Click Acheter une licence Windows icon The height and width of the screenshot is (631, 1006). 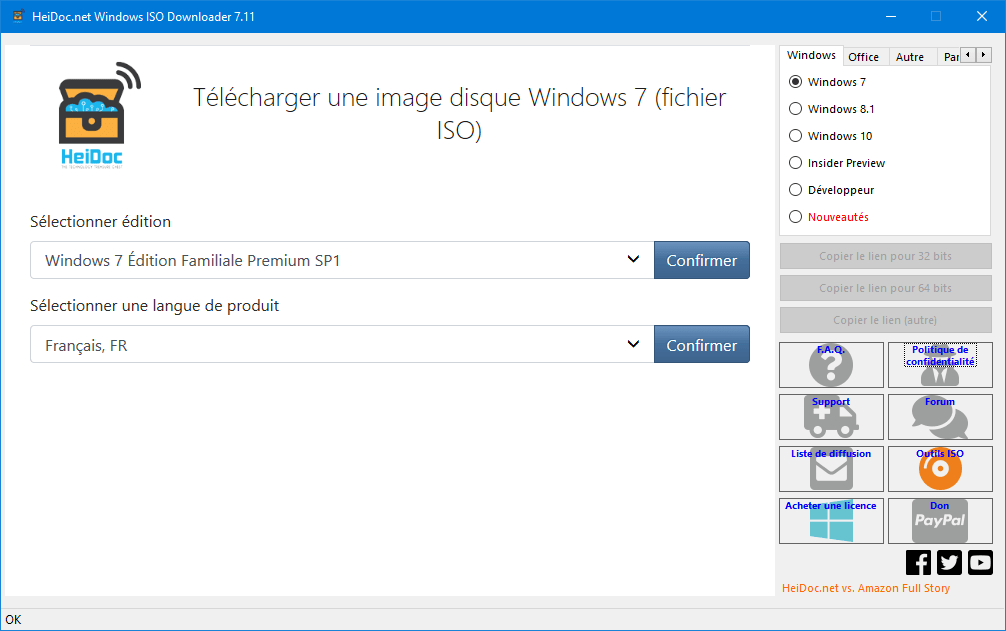(831, 521)
